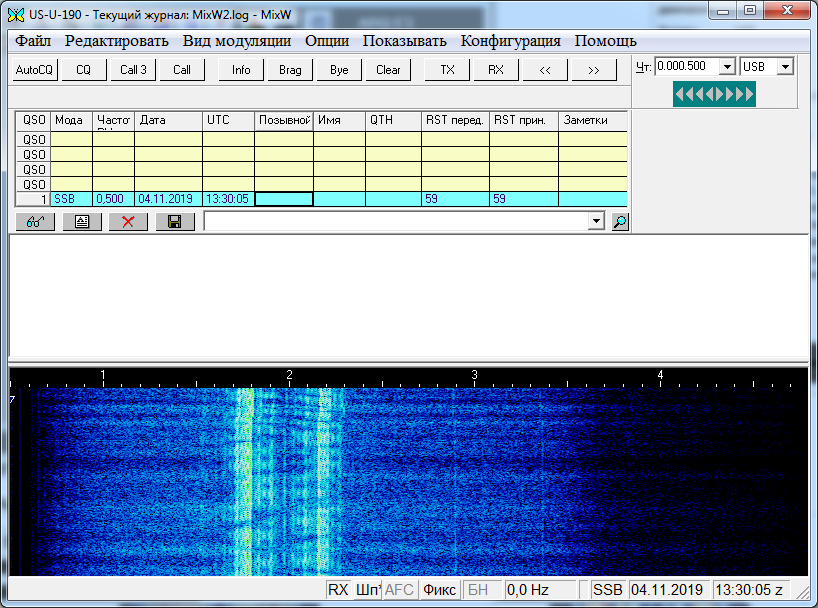The image size is (818, 608).
Task: Save the QSO with the floppy icon
Action: [x=175, y=222]
